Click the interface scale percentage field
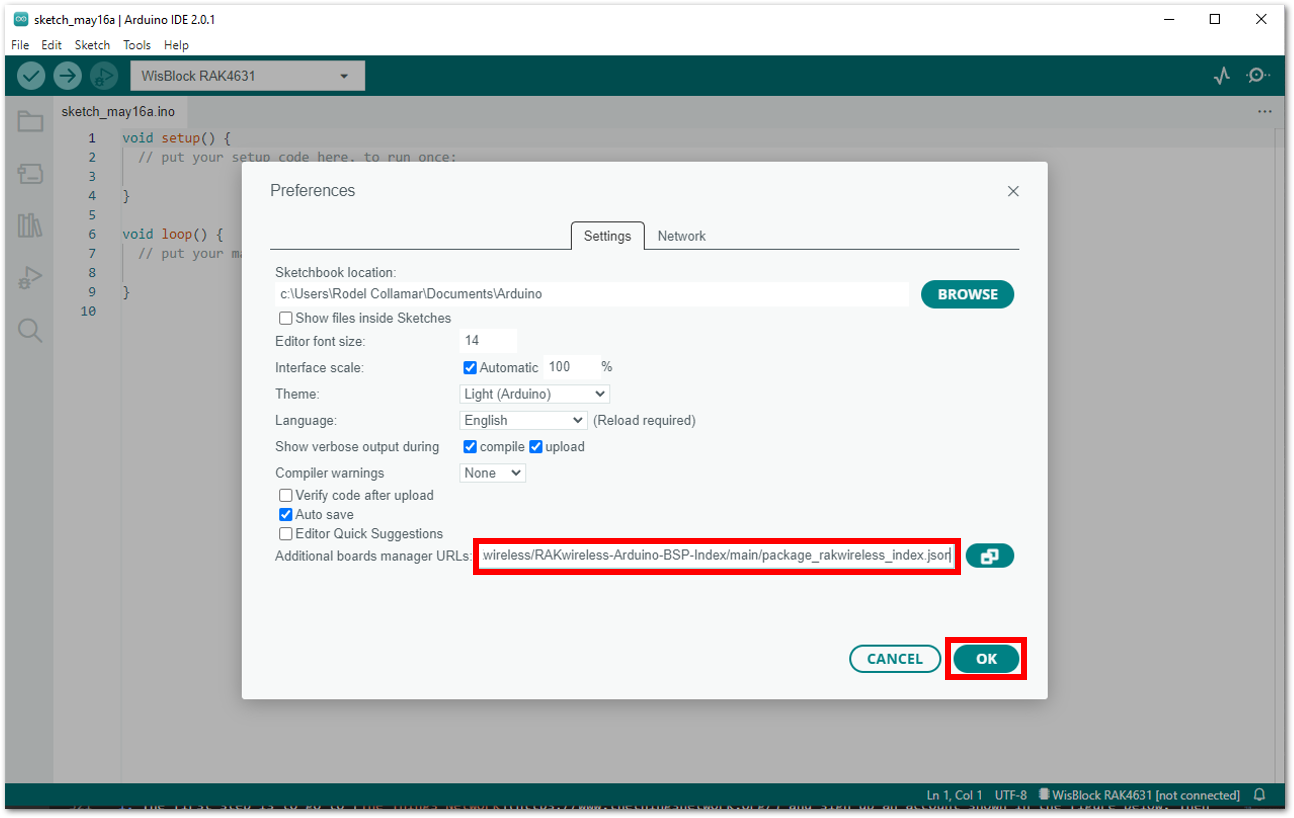1294x818 pixels. click(571, 367)
